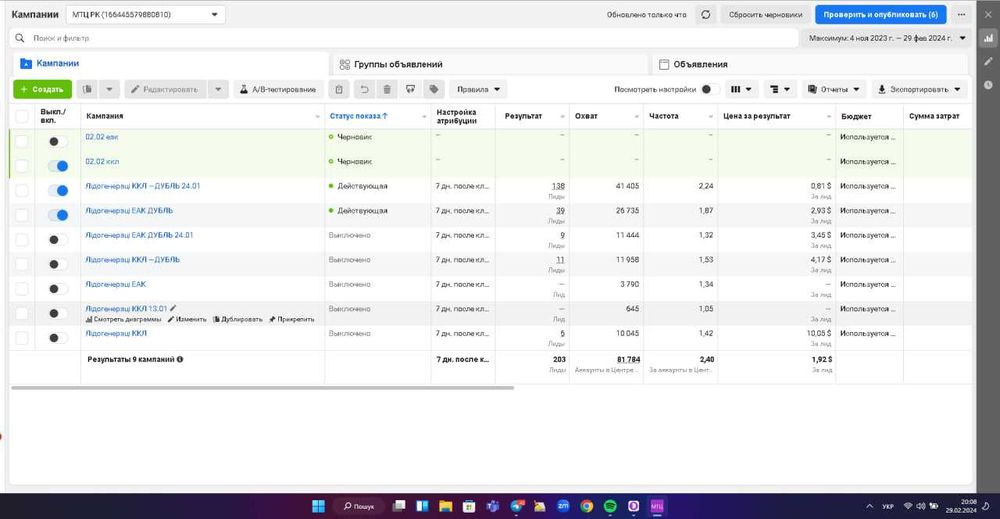Click the delete trash icon in toolbar
The height and width of the screenshot is (519, 1000).
point(387,89)
